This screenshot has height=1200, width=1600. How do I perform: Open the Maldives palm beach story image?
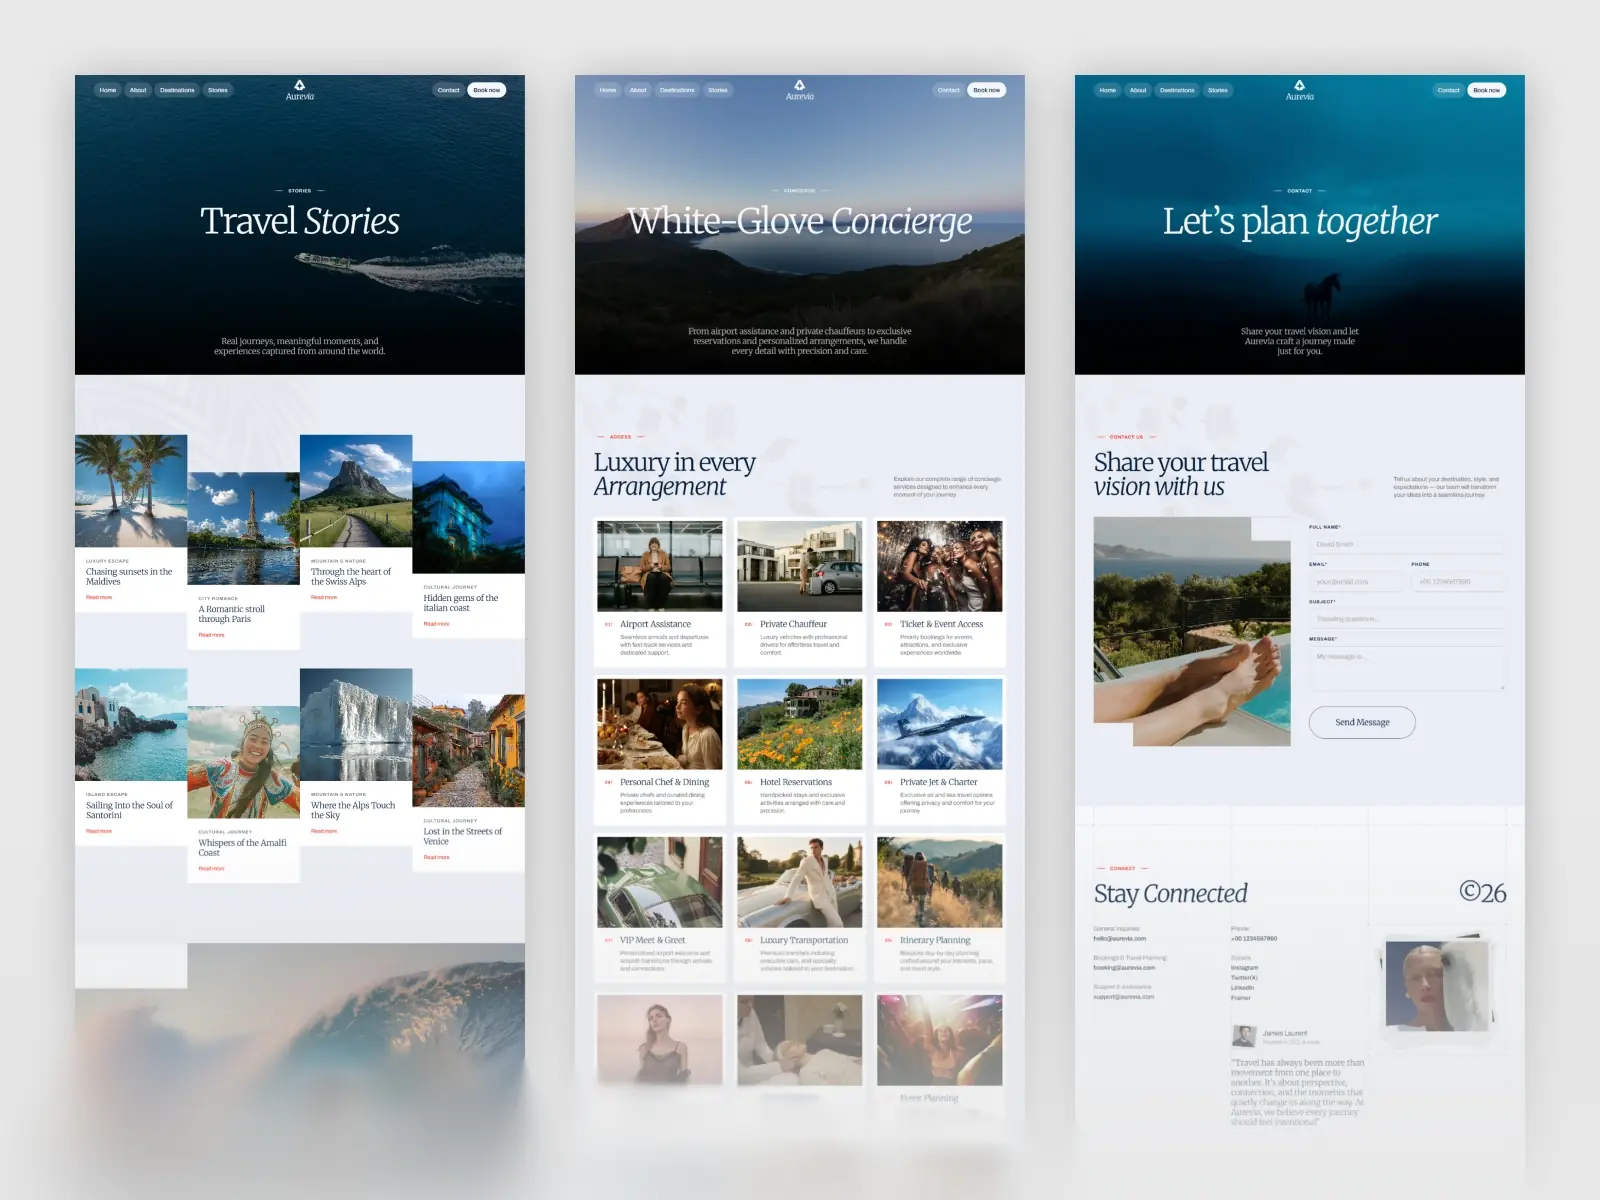pos(131,491)
